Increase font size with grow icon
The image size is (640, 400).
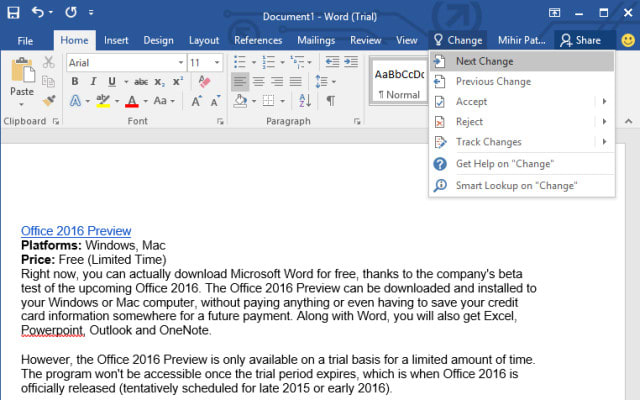pyautogui.click(x=196, y=100)
